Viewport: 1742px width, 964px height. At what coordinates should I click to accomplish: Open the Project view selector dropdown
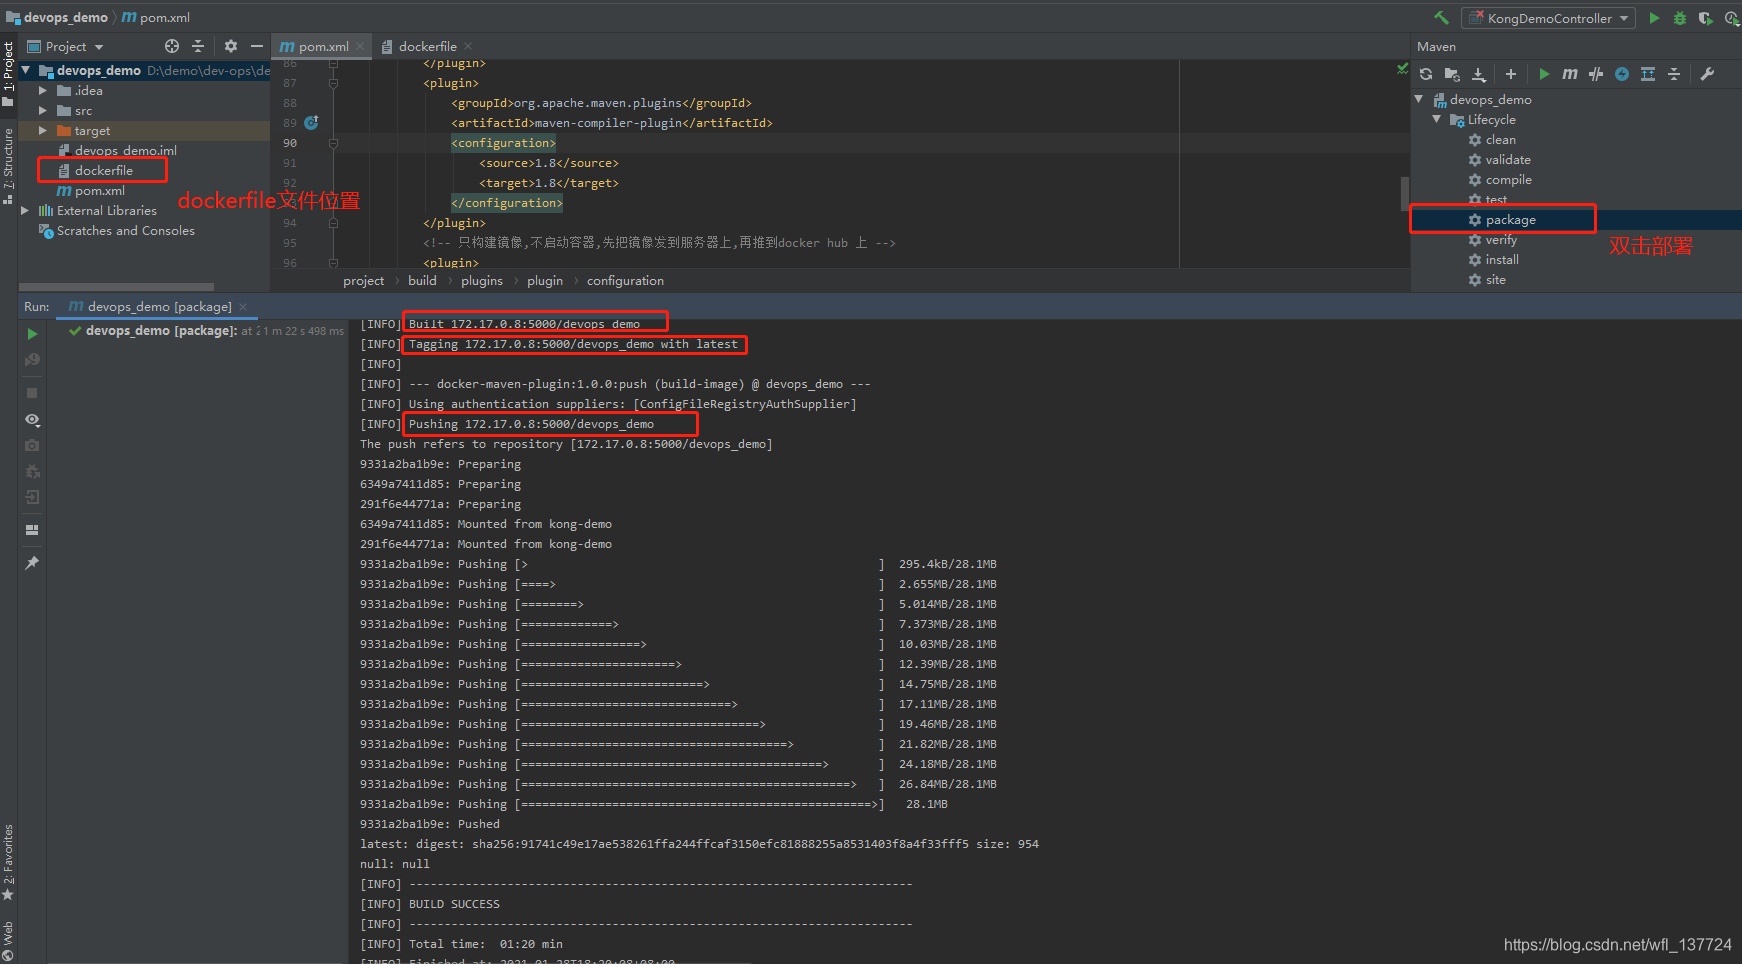tap(65, 46)
